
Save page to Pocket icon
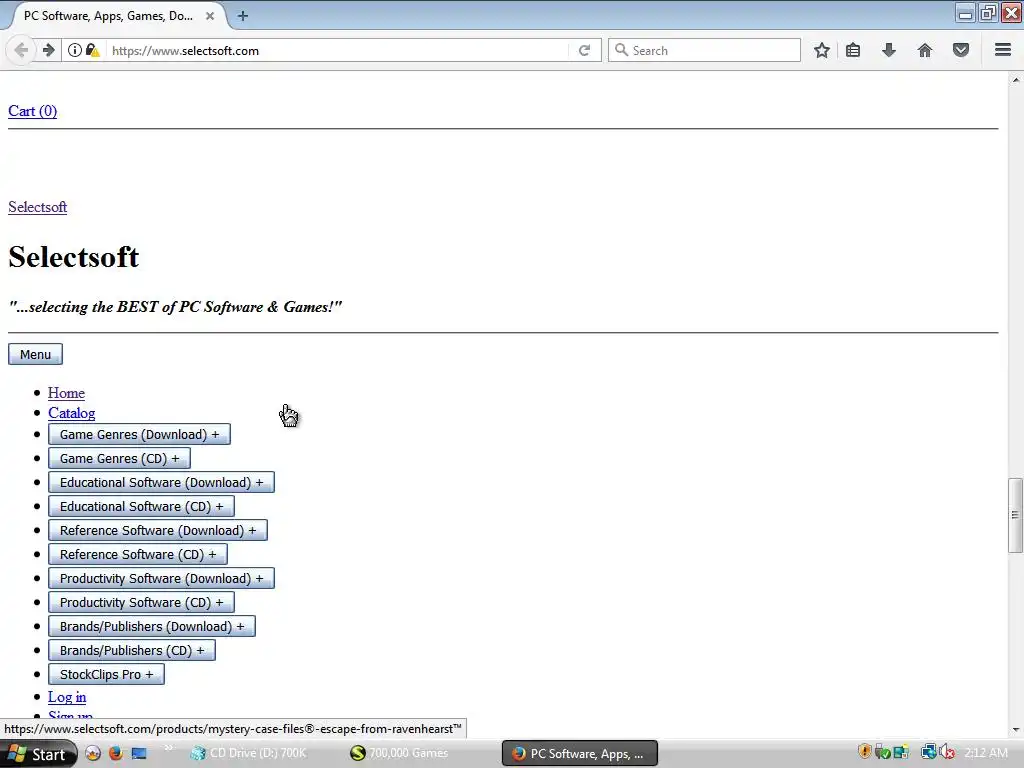click(x=961, y=50)
